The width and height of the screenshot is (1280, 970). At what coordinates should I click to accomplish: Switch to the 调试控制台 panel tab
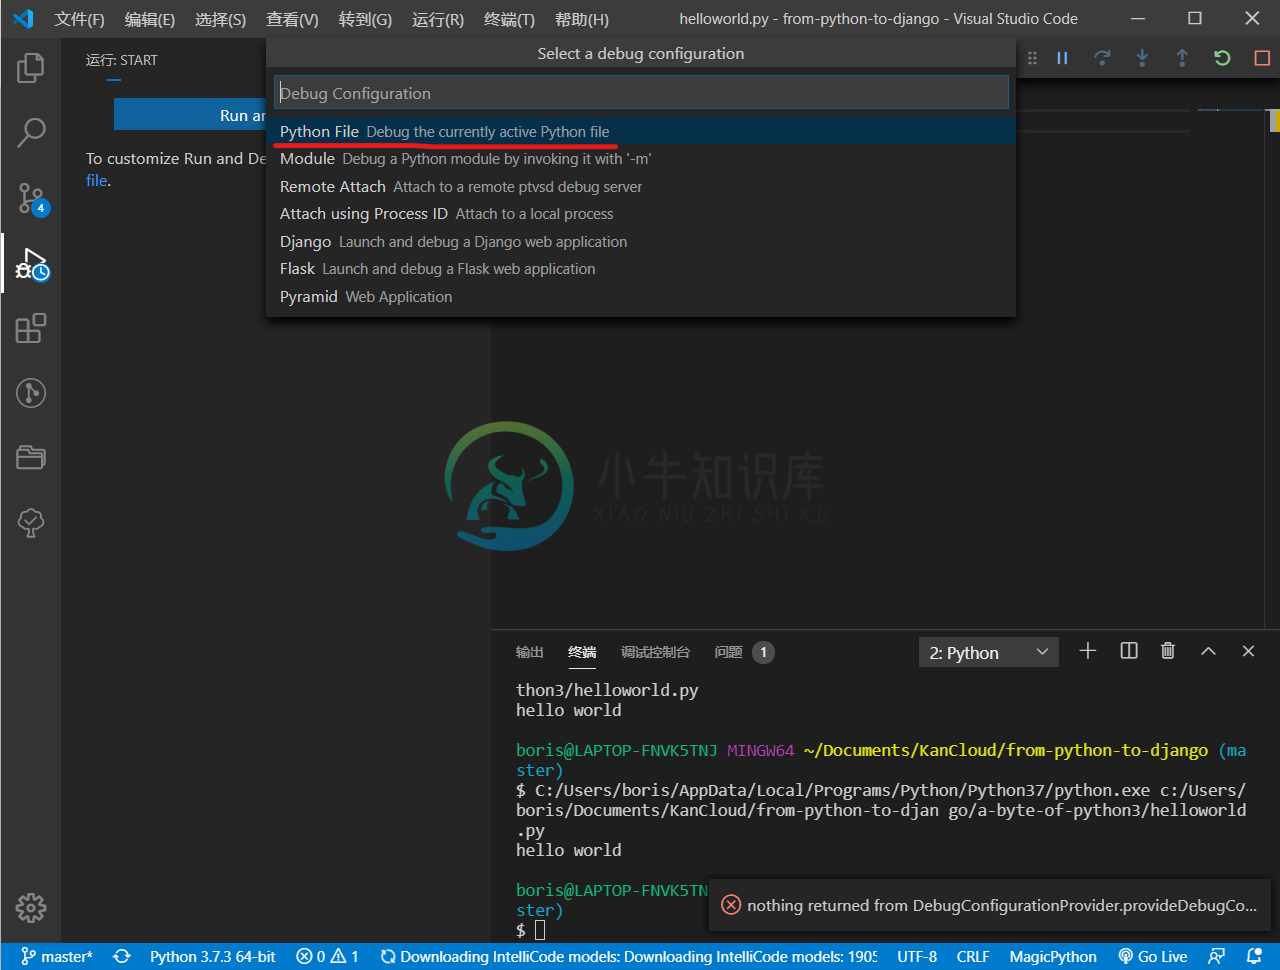click(655, 652)
